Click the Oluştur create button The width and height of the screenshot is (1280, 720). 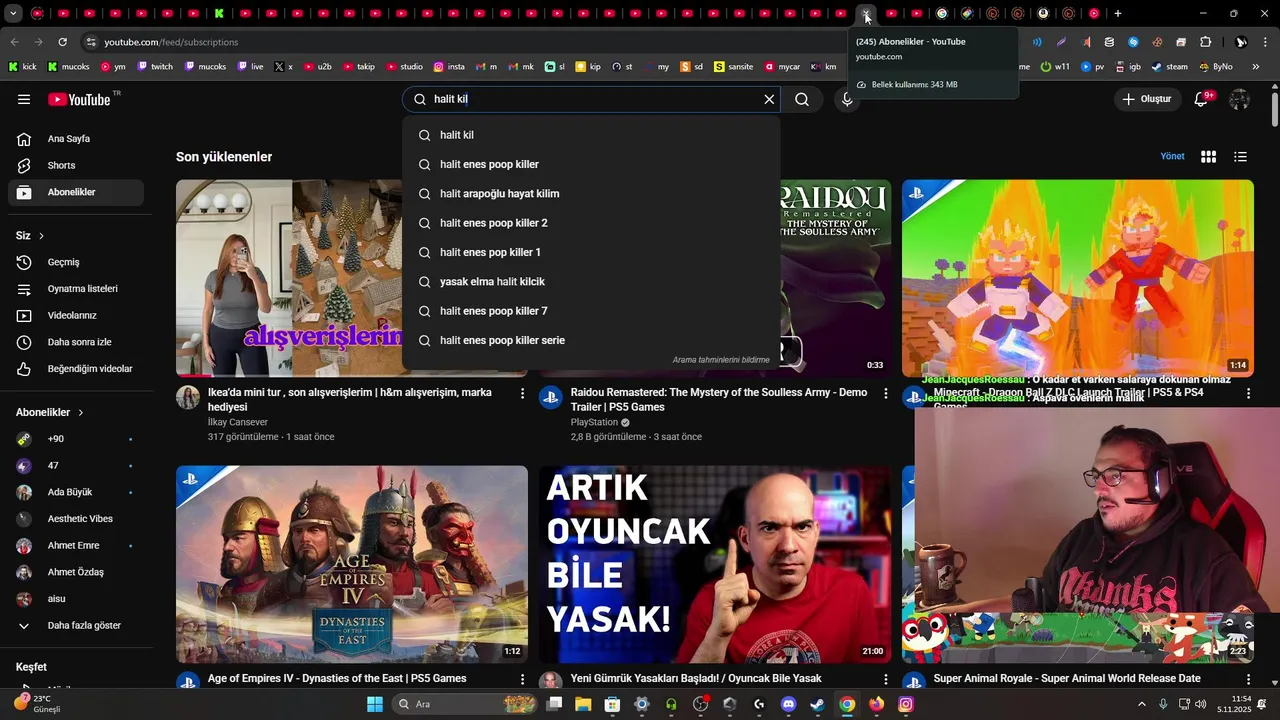[x=1146, y=99]
